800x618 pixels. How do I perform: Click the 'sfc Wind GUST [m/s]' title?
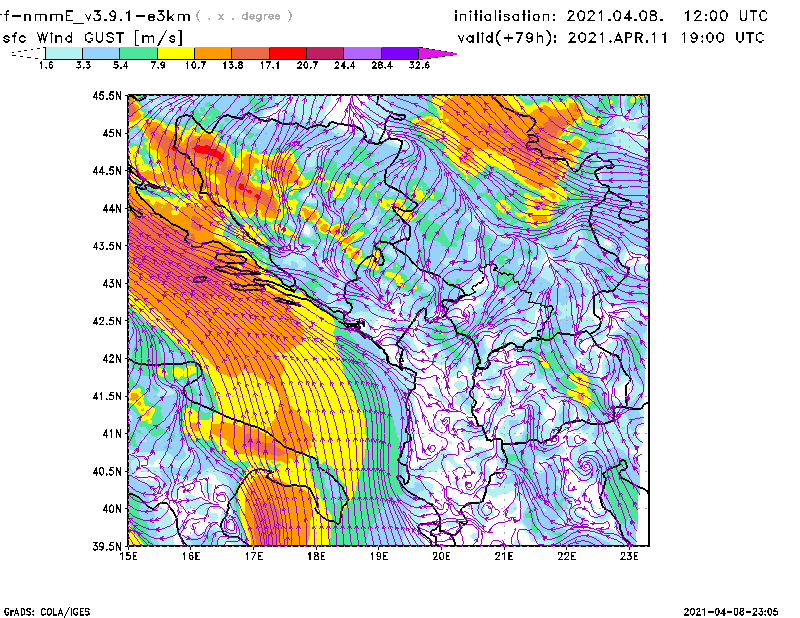92,38
